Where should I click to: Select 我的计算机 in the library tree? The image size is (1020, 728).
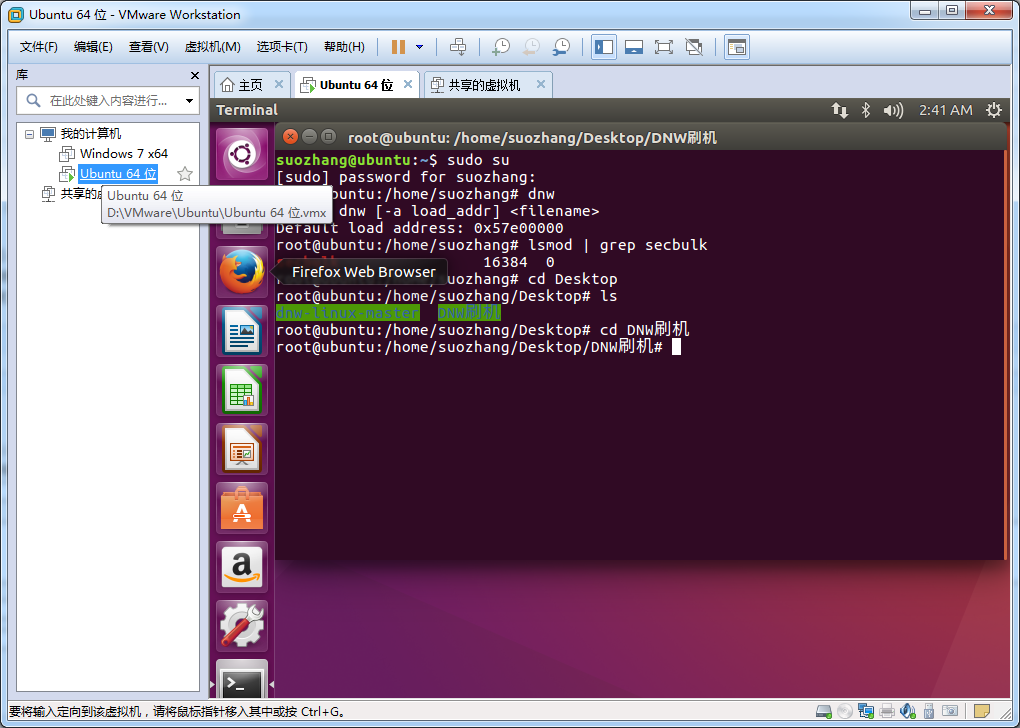tap(90, 134)
